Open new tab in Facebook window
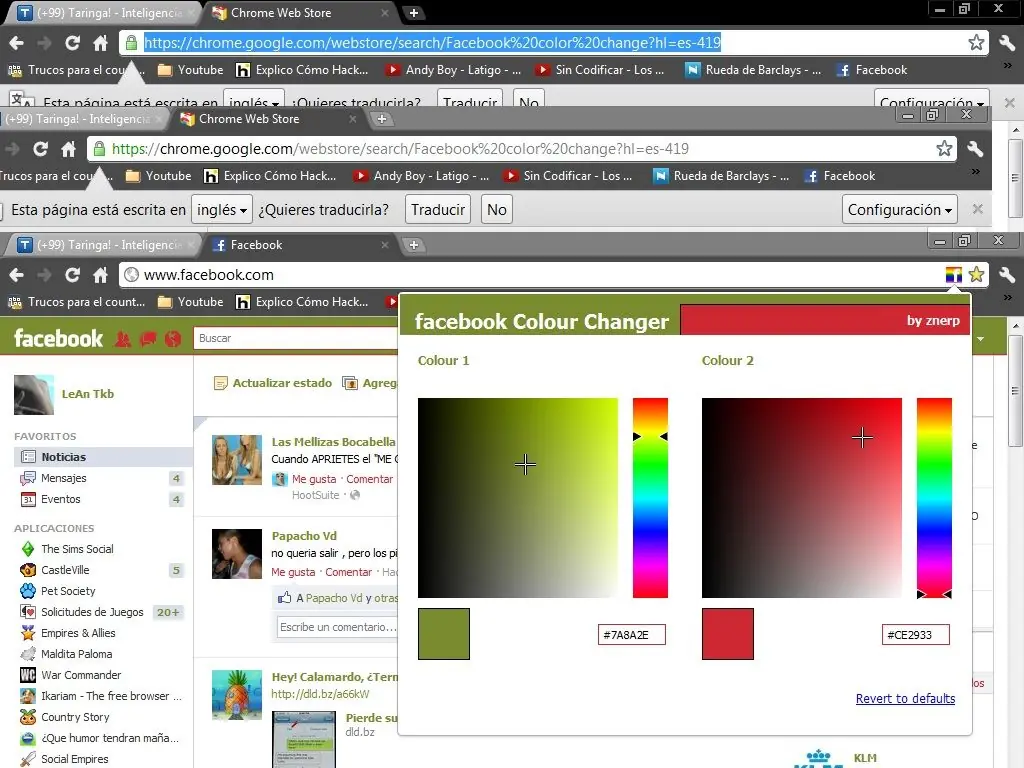 (x=413, y=245)
